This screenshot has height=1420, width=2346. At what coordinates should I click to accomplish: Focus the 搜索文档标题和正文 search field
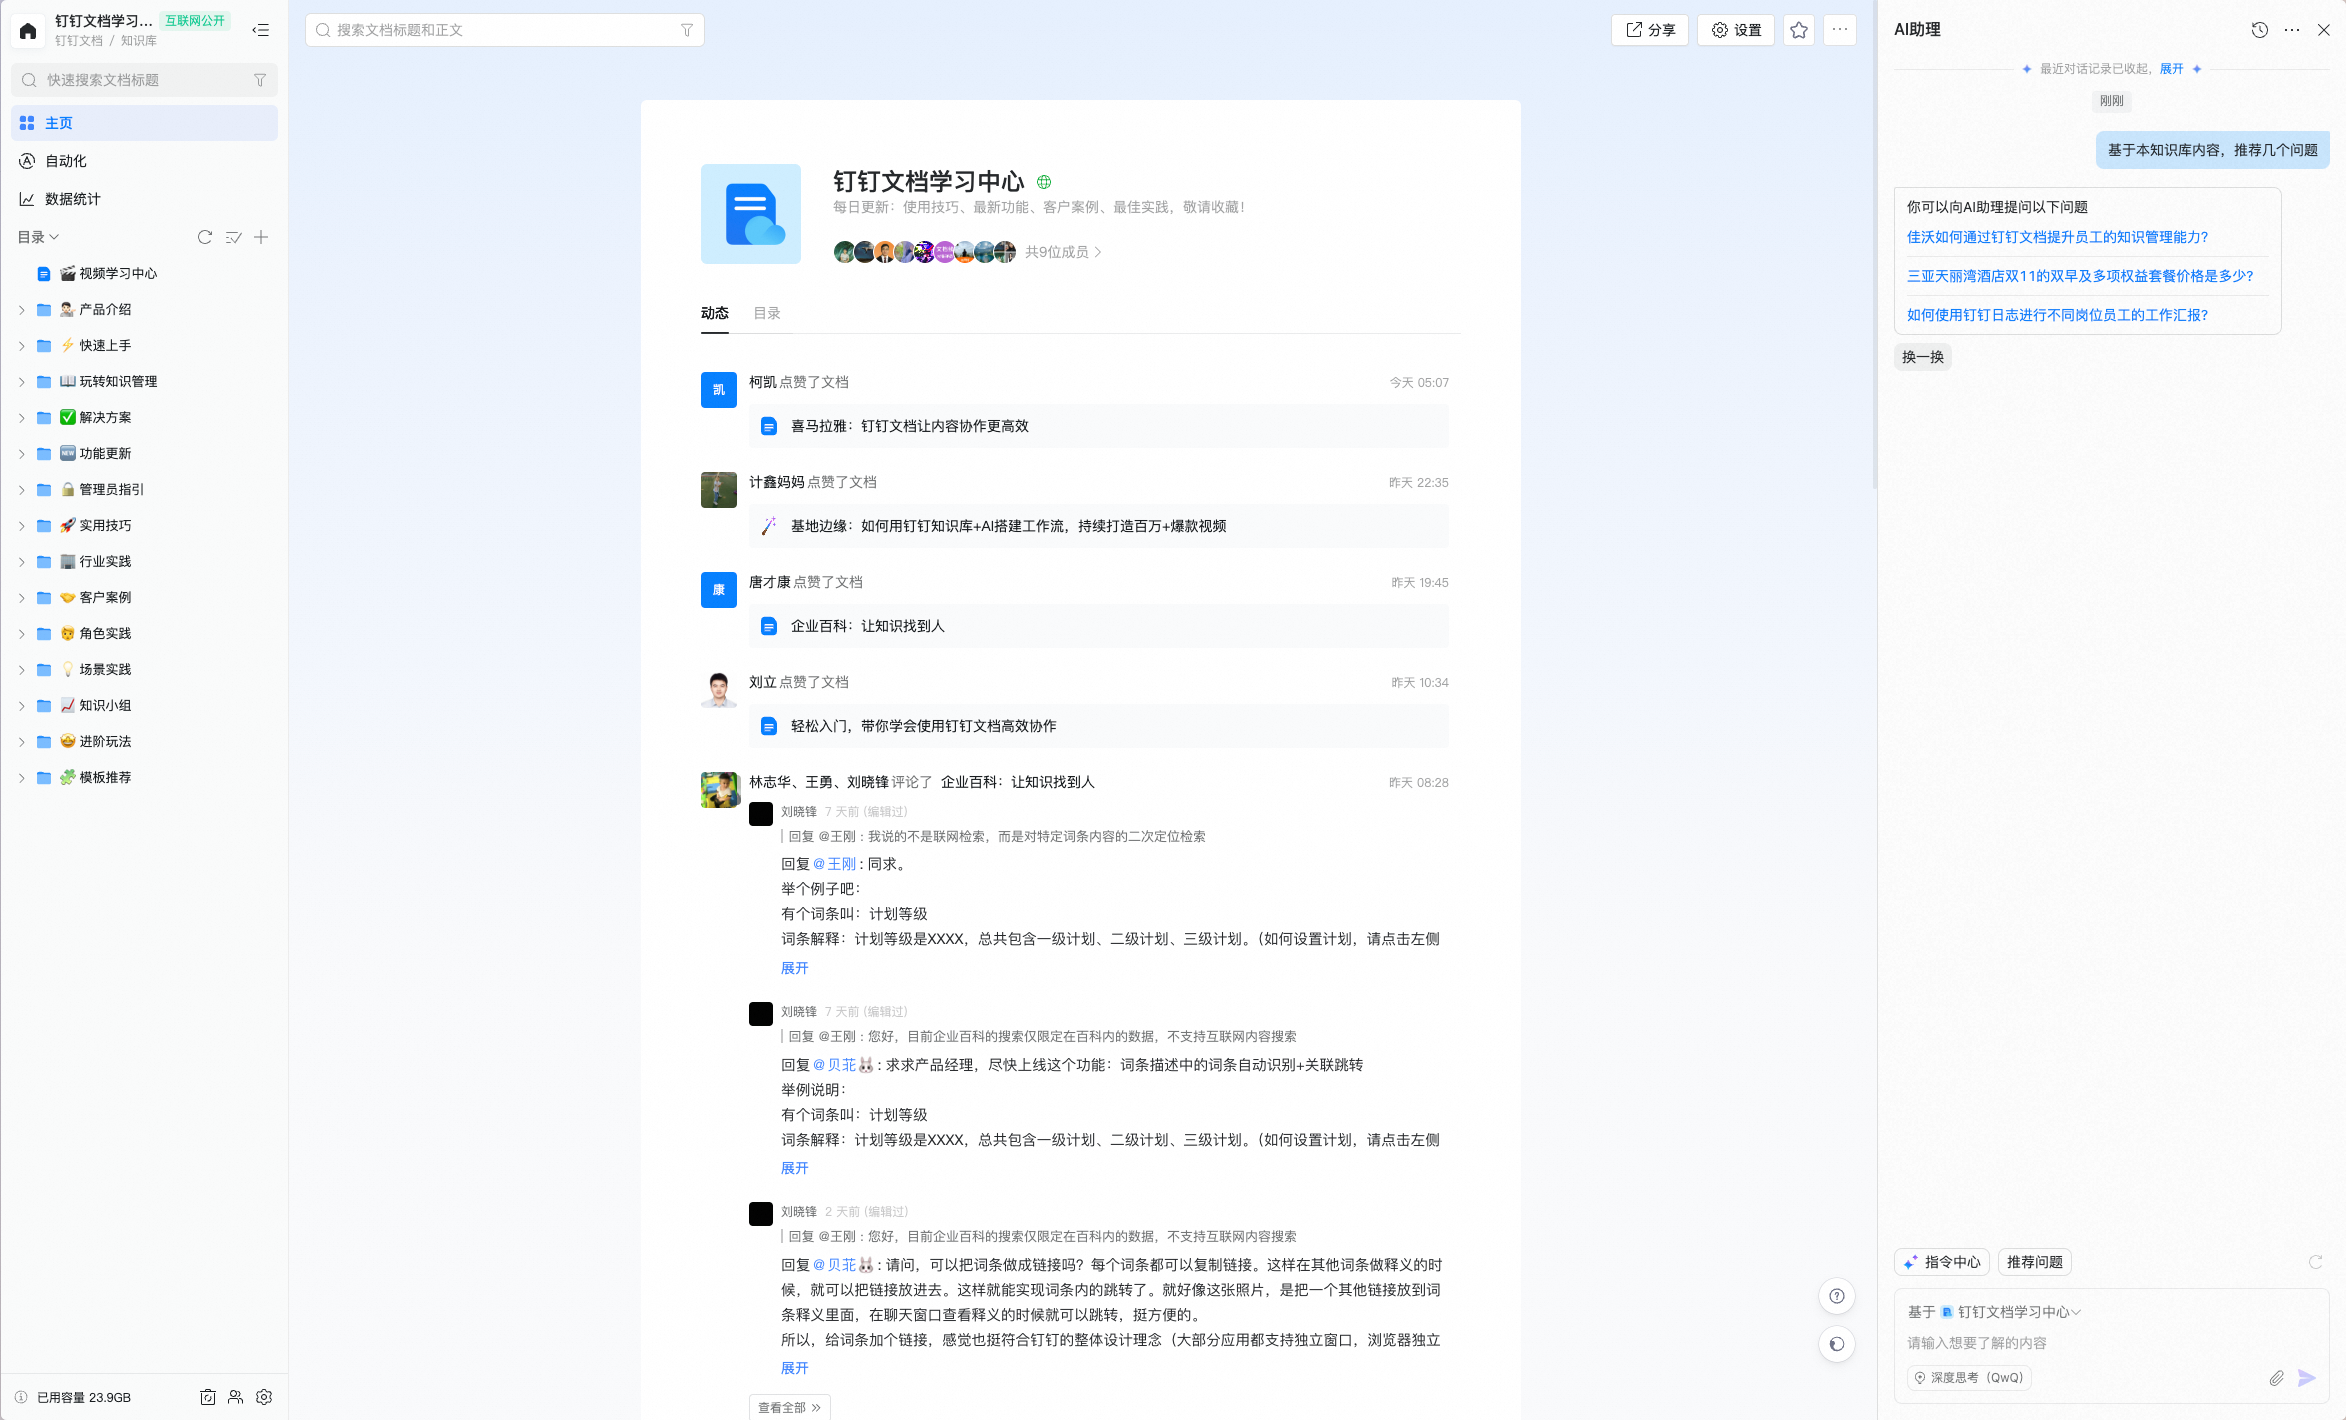(505, 30)
